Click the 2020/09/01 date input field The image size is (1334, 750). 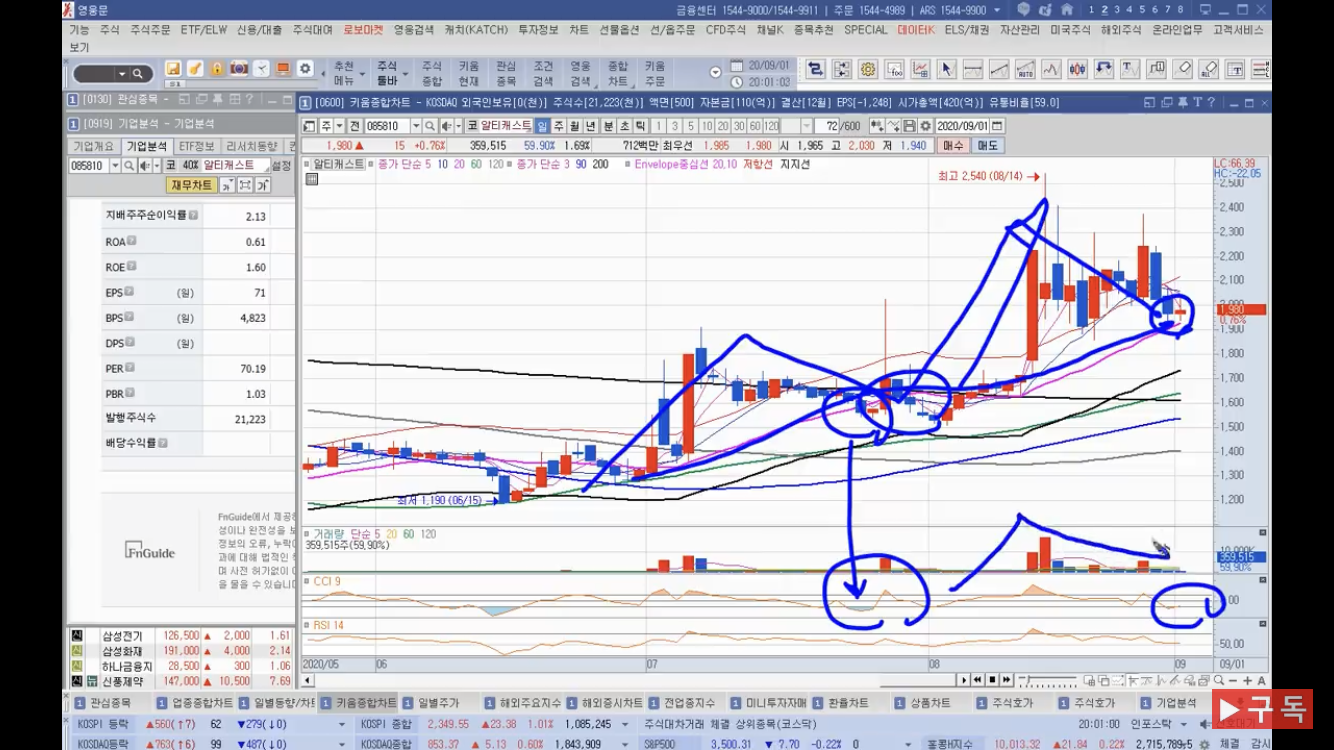[x=963, y=126]
